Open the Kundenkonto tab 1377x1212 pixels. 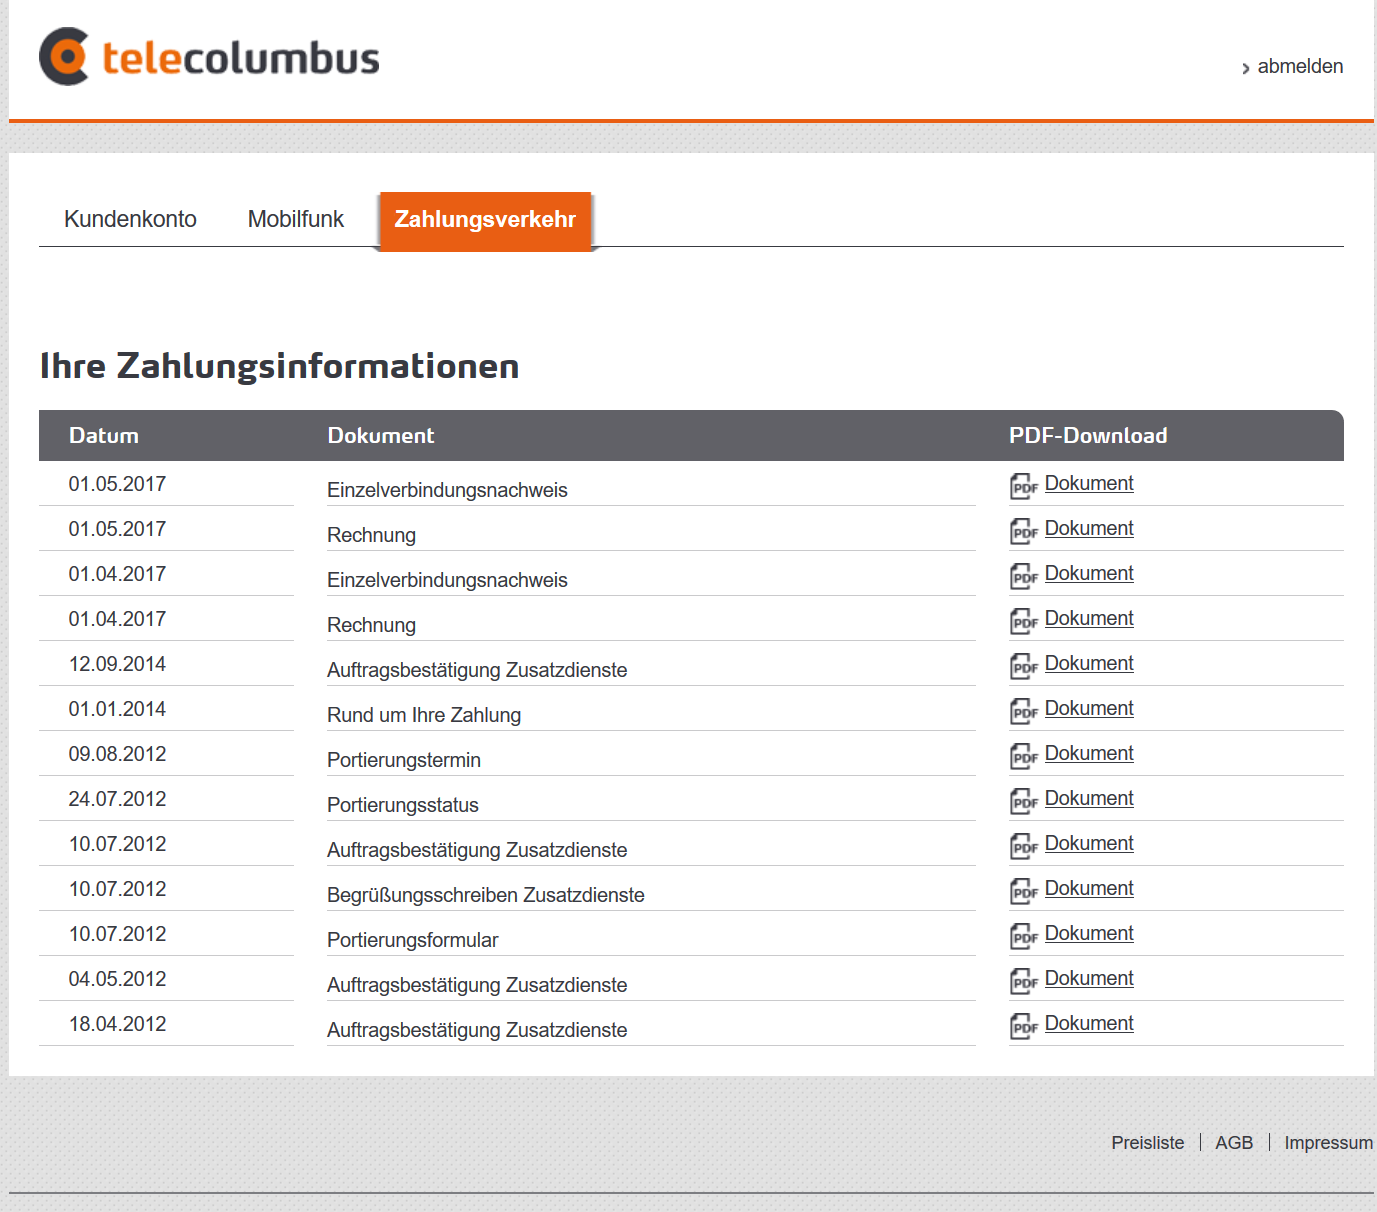click(130, 219)
